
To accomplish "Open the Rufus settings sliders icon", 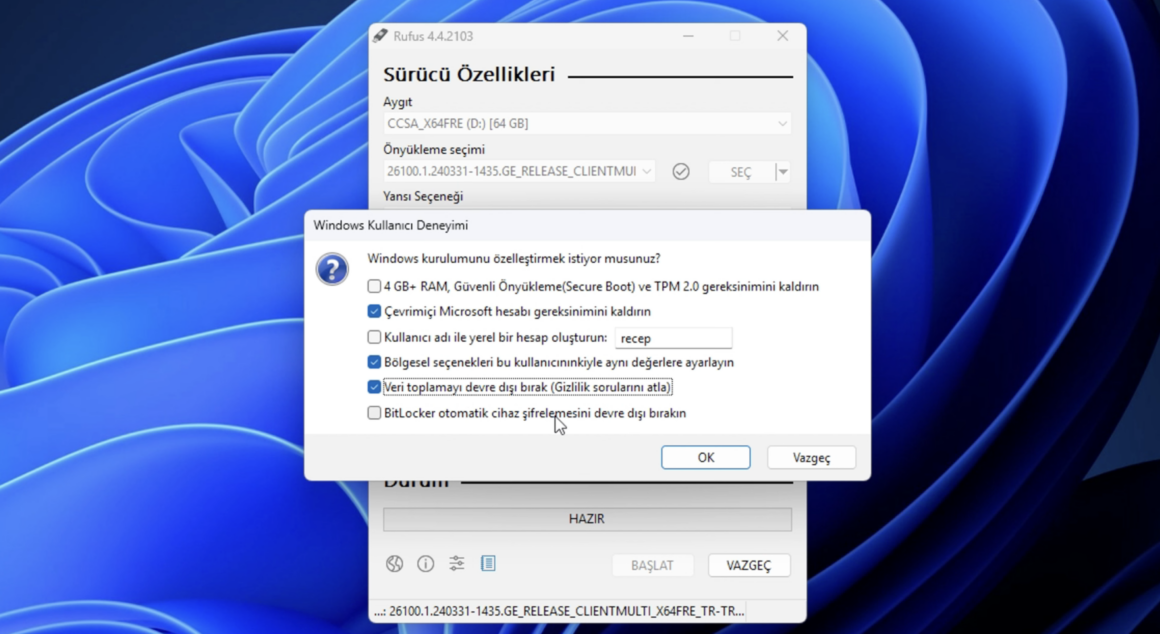I will pyautogui.click(x=456, y=564).
